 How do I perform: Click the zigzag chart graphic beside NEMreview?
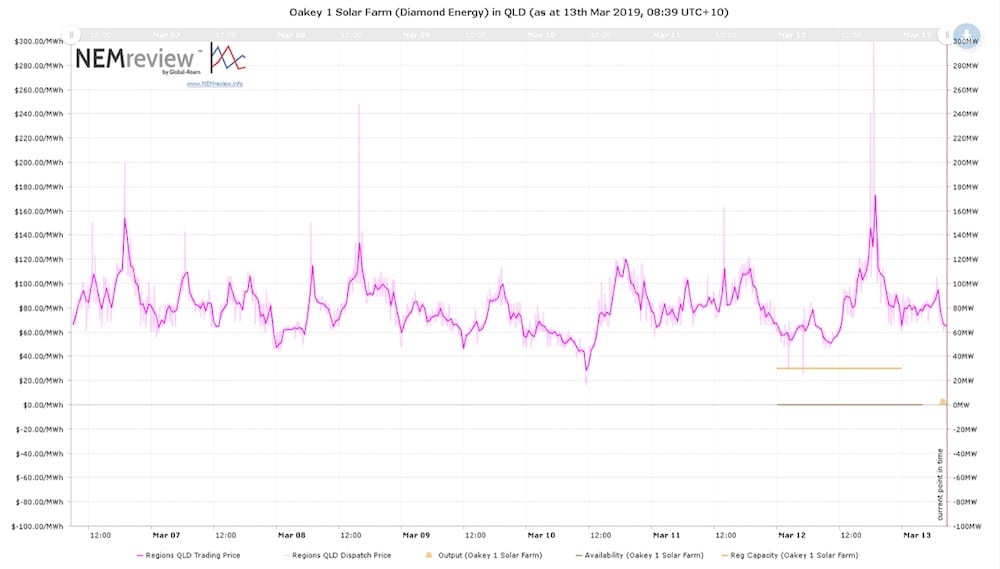coord(228,58)
